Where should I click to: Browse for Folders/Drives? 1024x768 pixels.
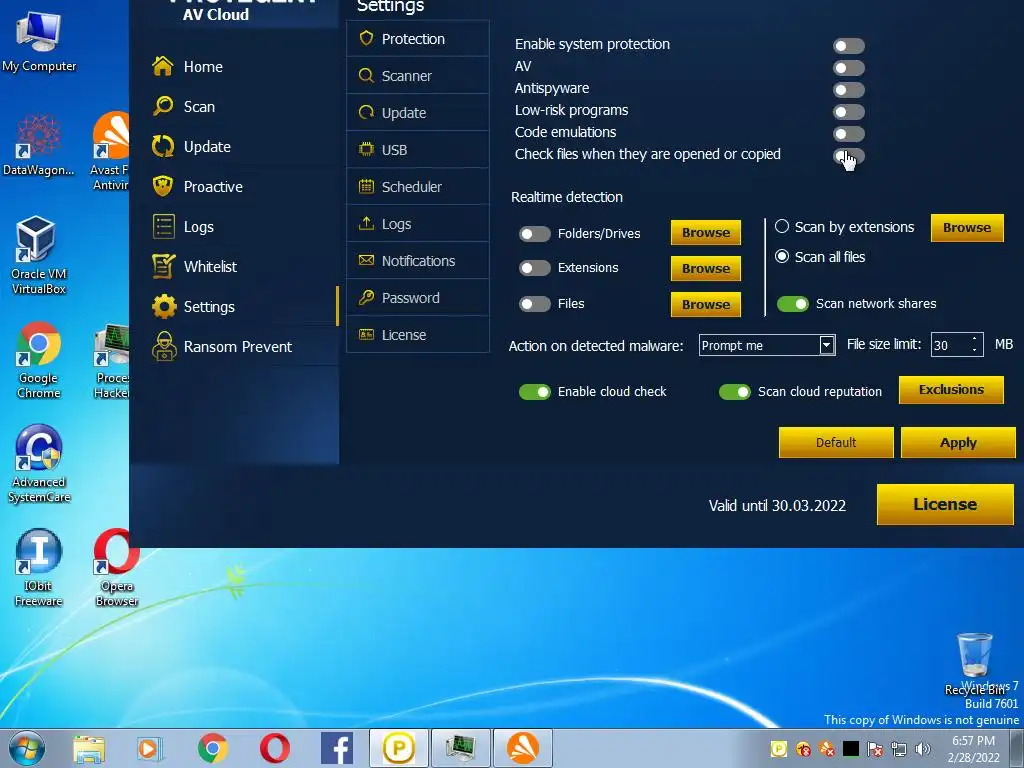(705, 232)
